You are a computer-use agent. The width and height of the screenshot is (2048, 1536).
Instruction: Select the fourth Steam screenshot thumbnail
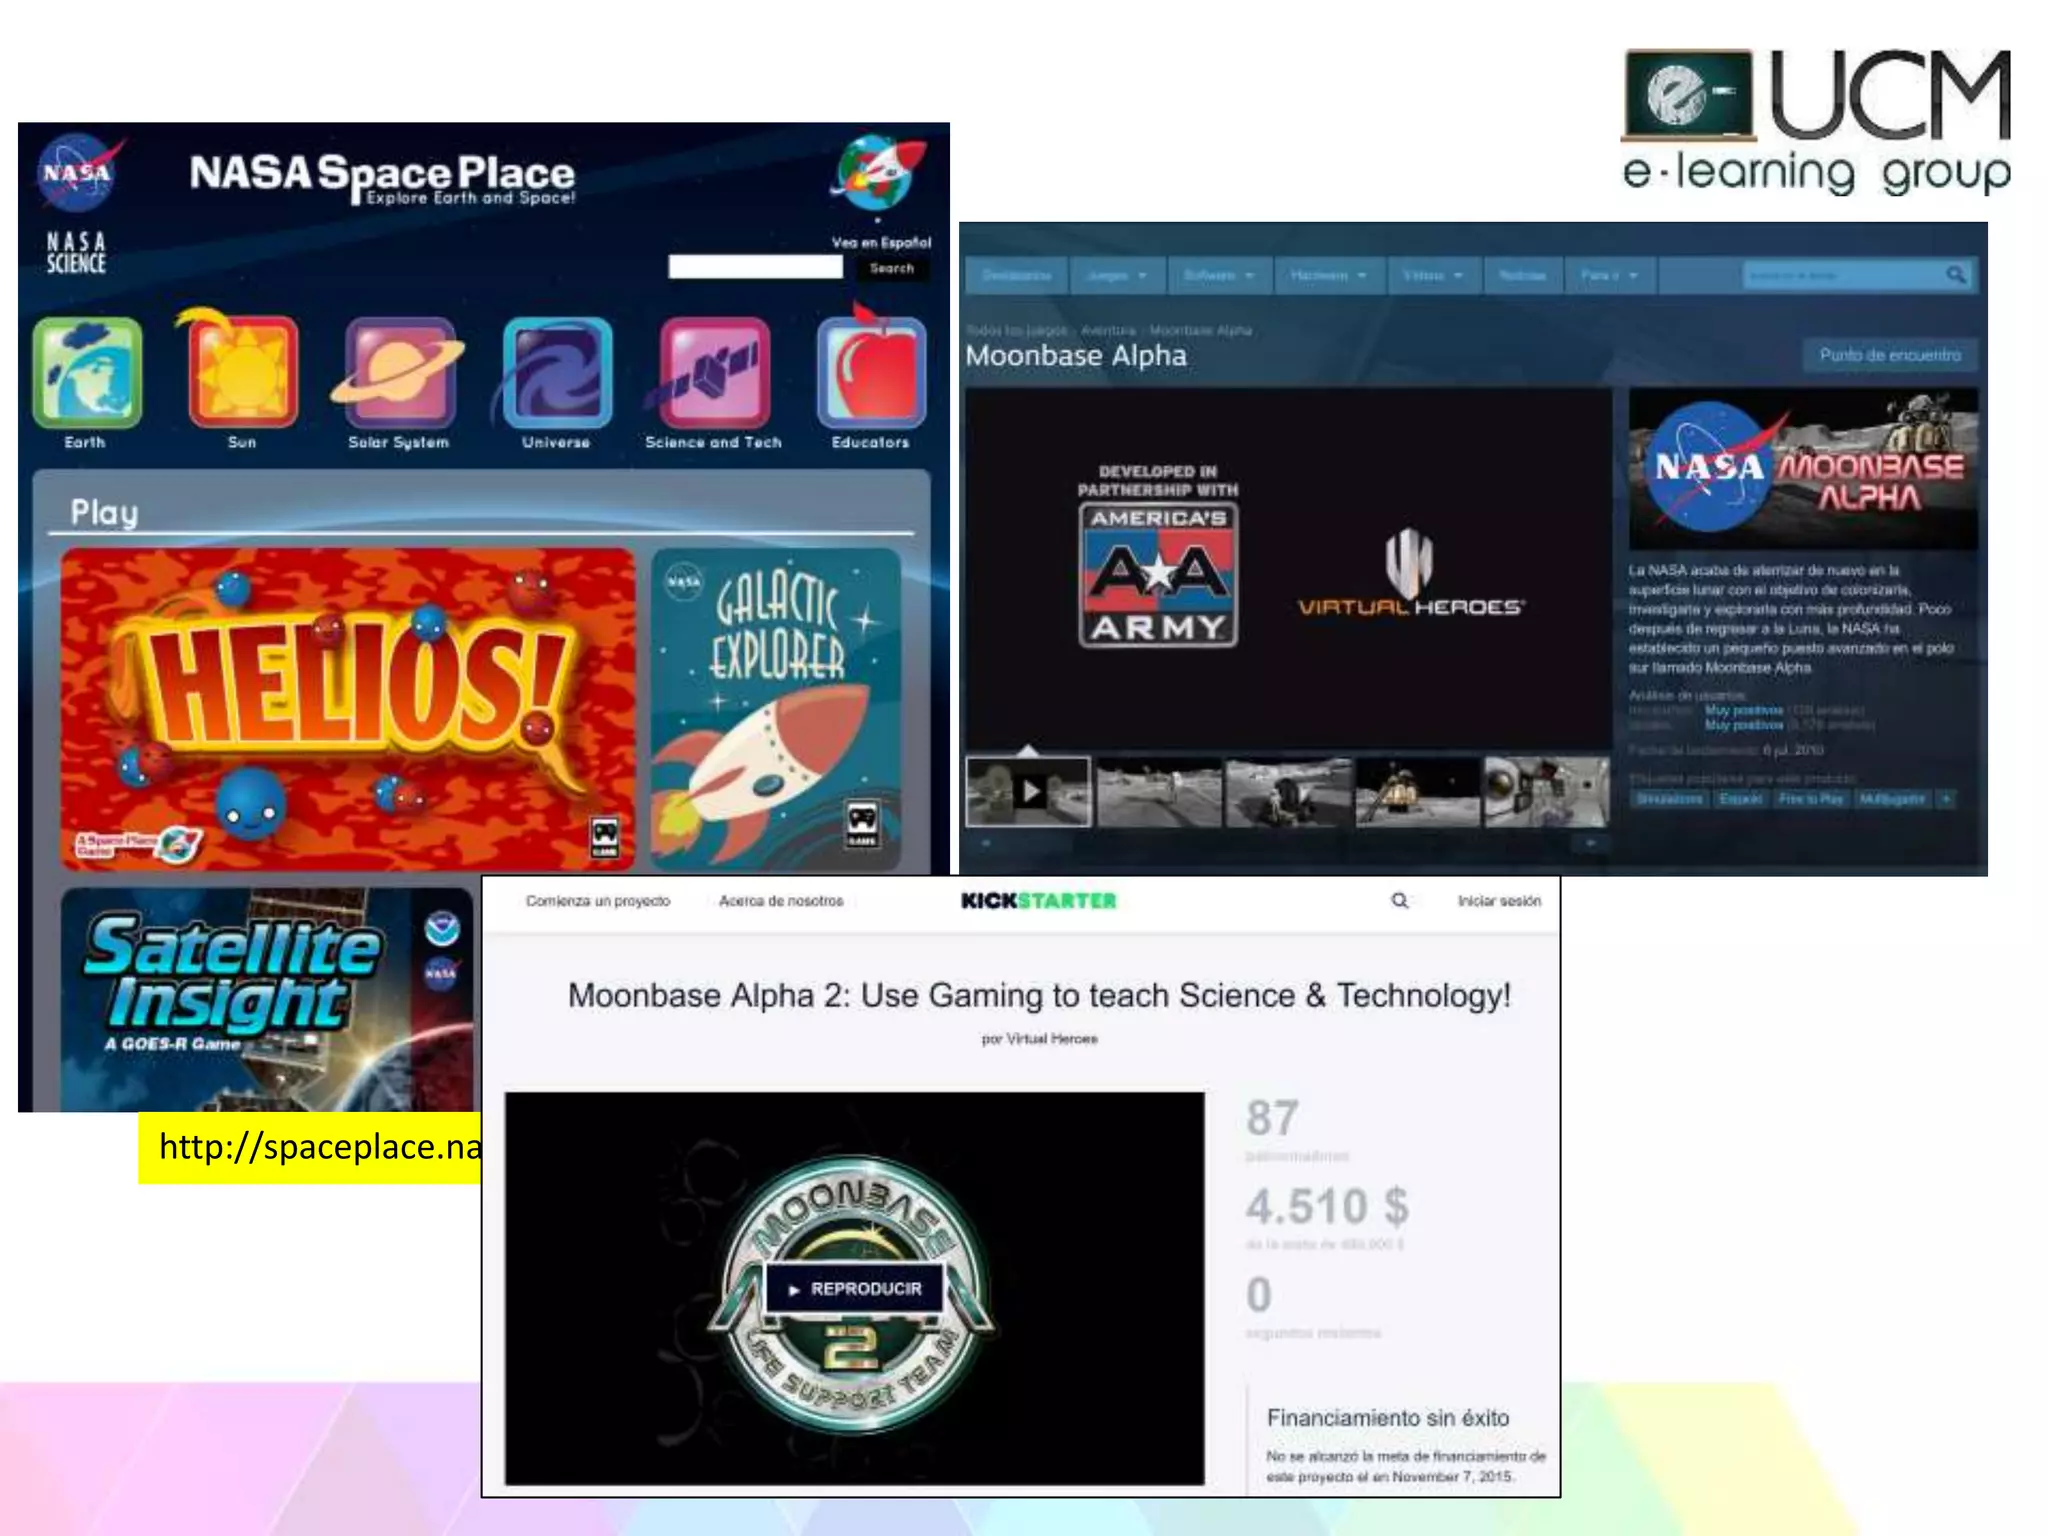pyautogui.click(x=1417, y=791)
